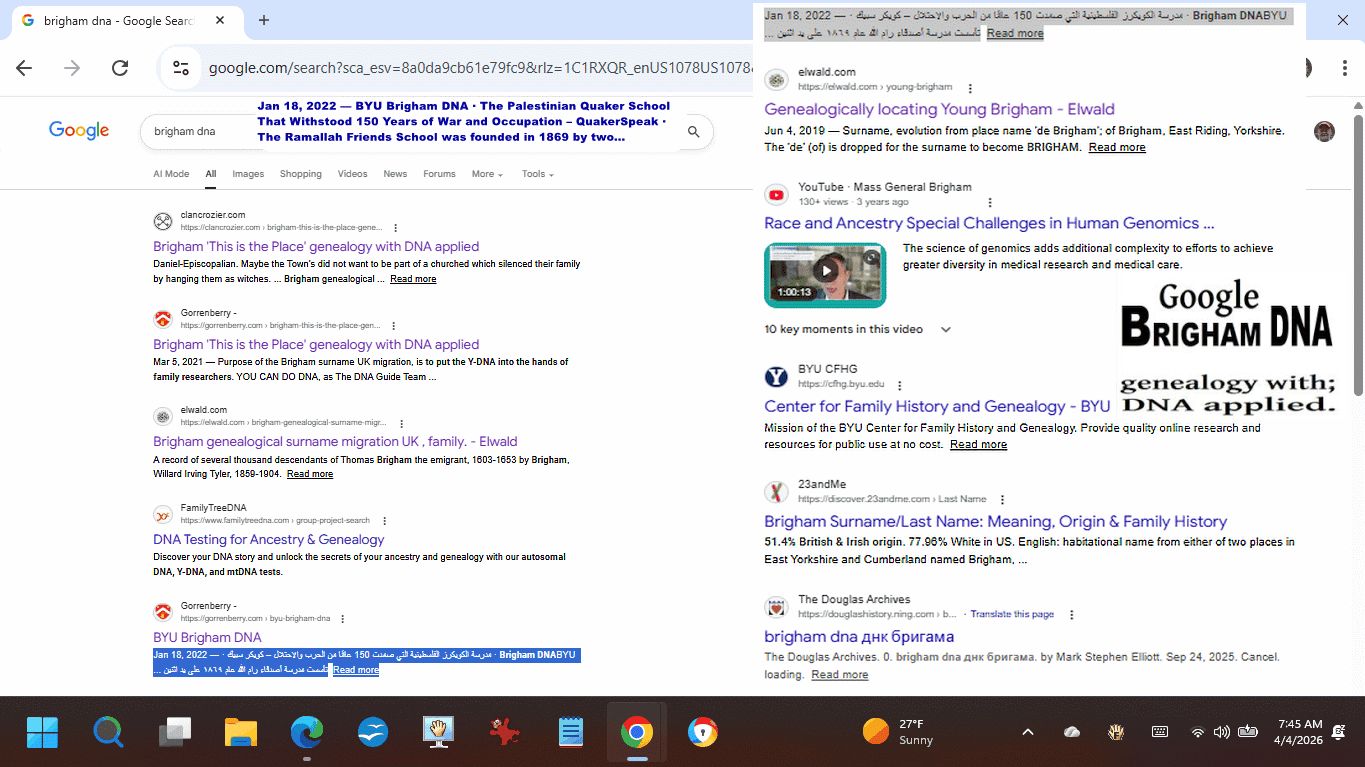Screen dimensions: 1365x767
Task: Click three-dot menu beside clancrozier.com result
Action: click(x=396, y=228)
